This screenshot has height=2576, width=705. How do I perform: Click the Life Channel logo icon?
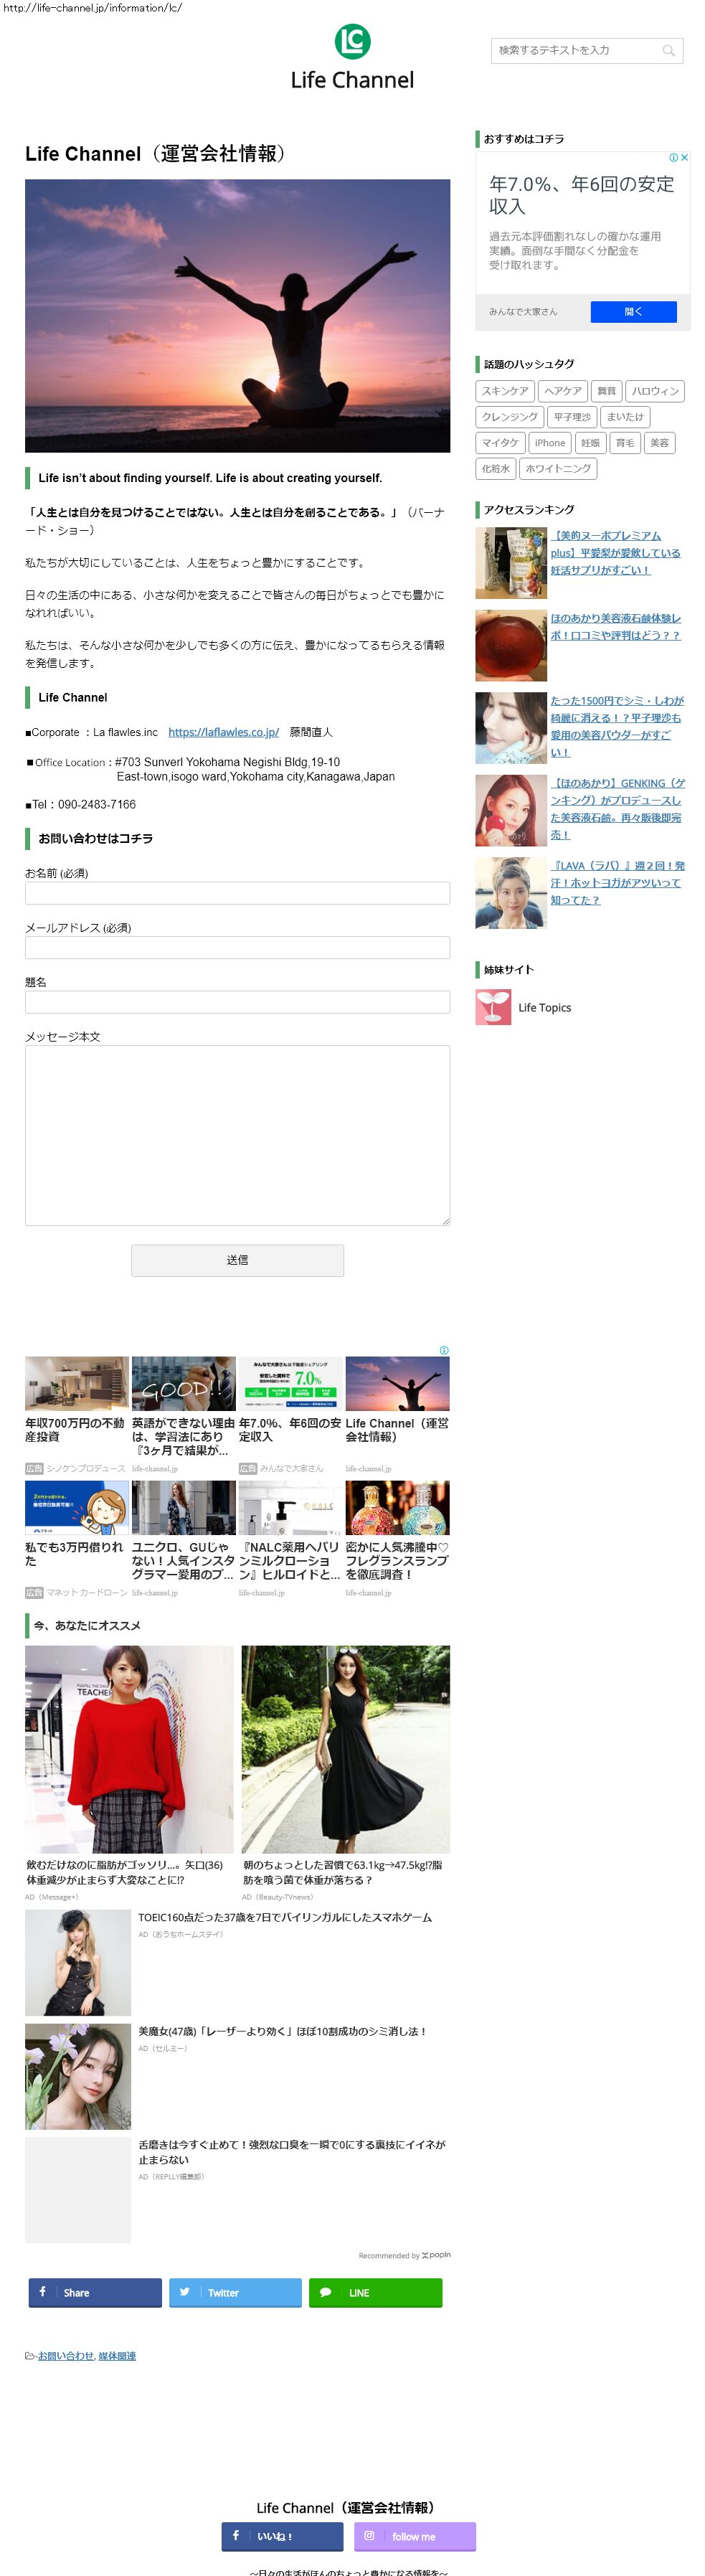pyautogui.click(x=352, y=41)
